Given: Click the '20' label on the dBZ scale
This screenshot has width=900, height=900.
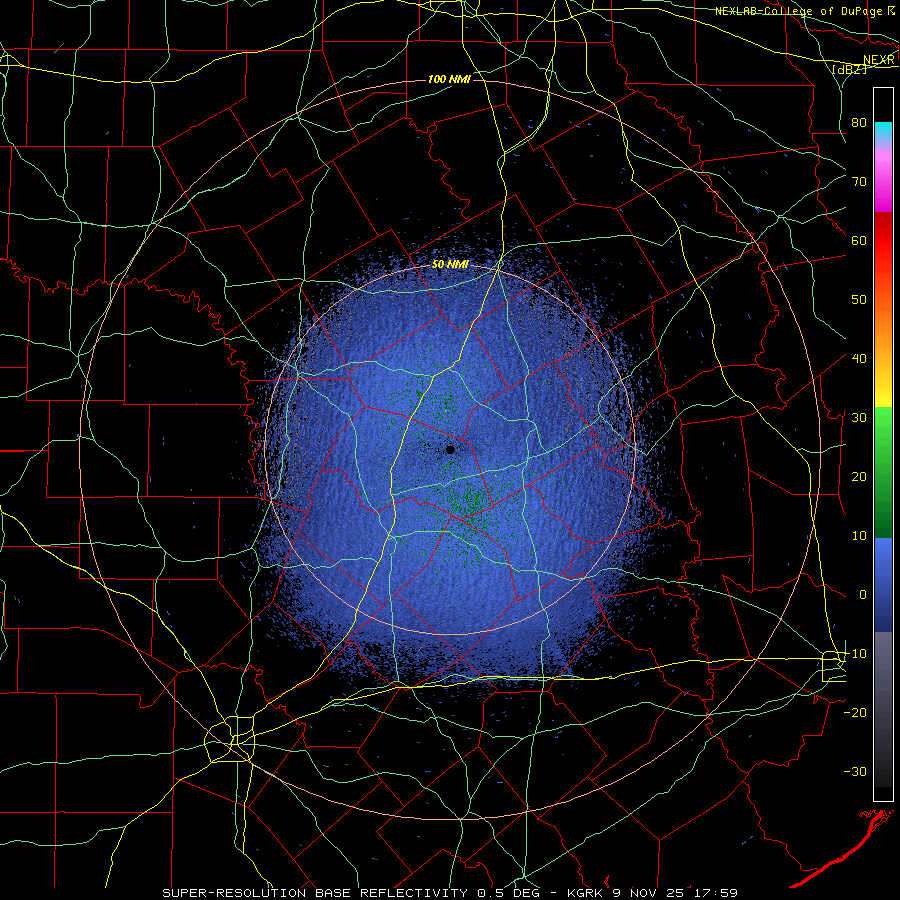Looking at the screenshot, I should 859,477.
